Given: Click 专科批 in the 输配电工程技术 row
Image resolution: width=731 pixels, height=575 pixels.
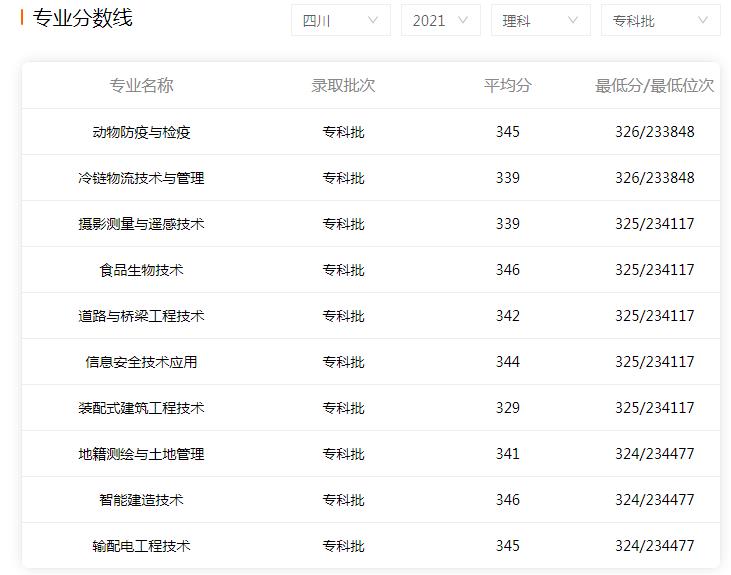Looking at the screenshot, I should [x=344, y=546].
